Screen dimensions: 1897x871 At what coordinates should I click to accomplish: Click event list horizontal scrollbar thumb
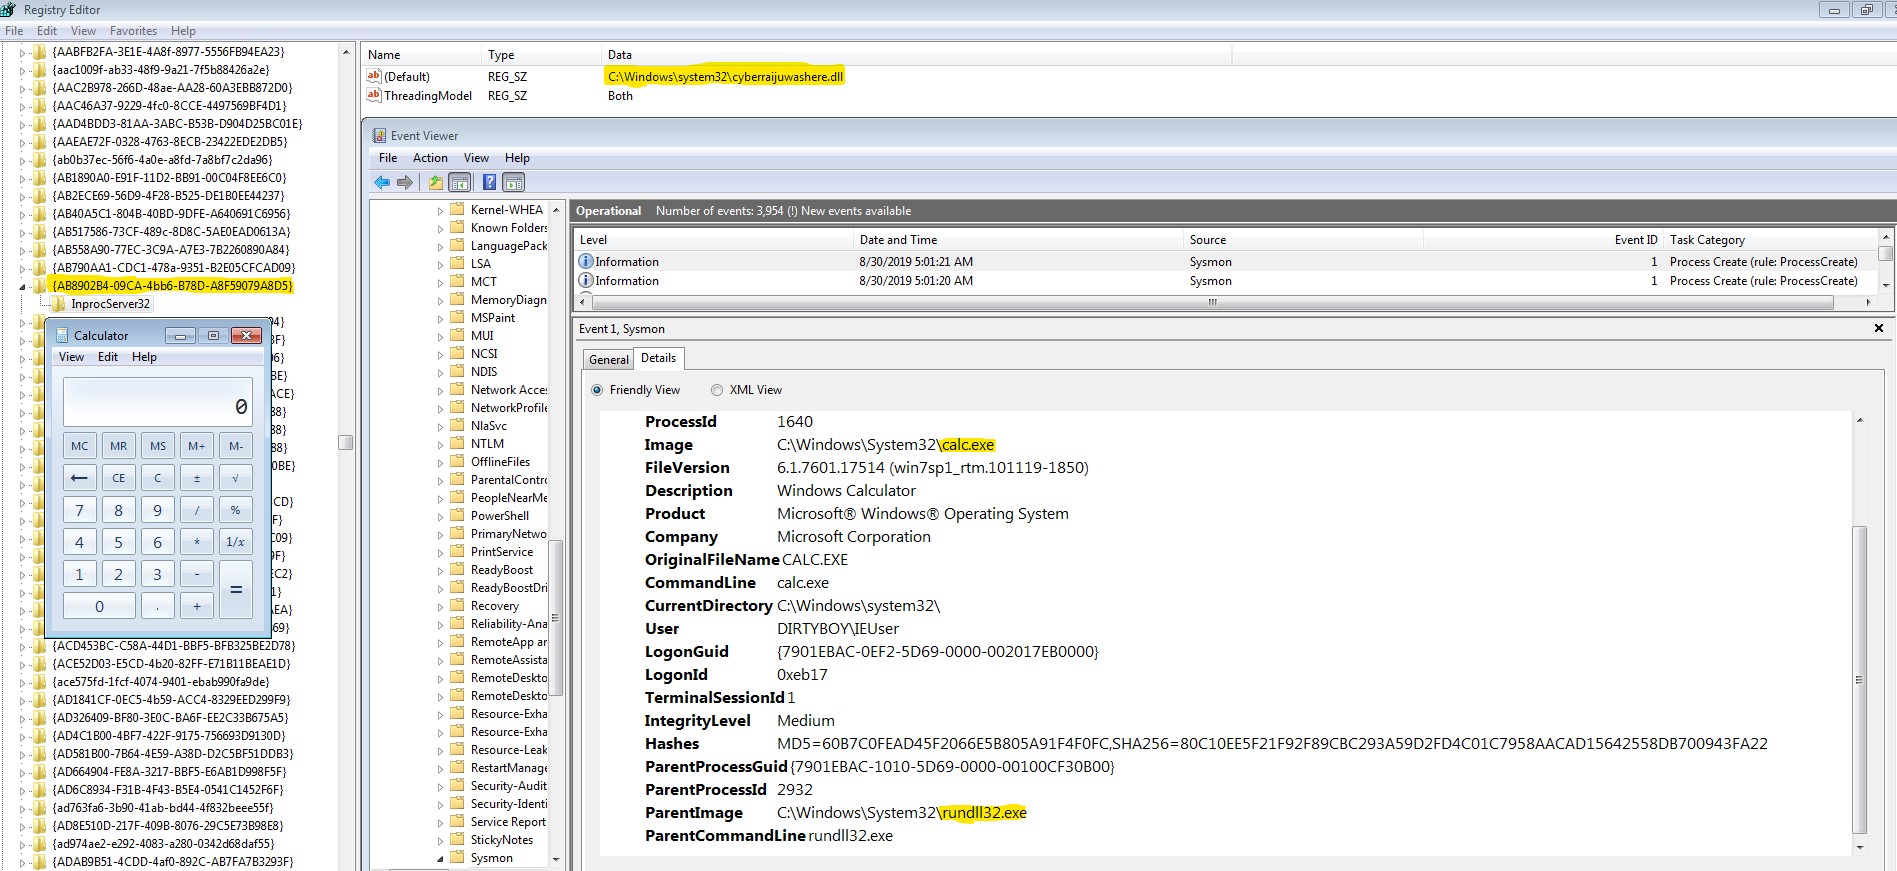[x=1212, y=302]
